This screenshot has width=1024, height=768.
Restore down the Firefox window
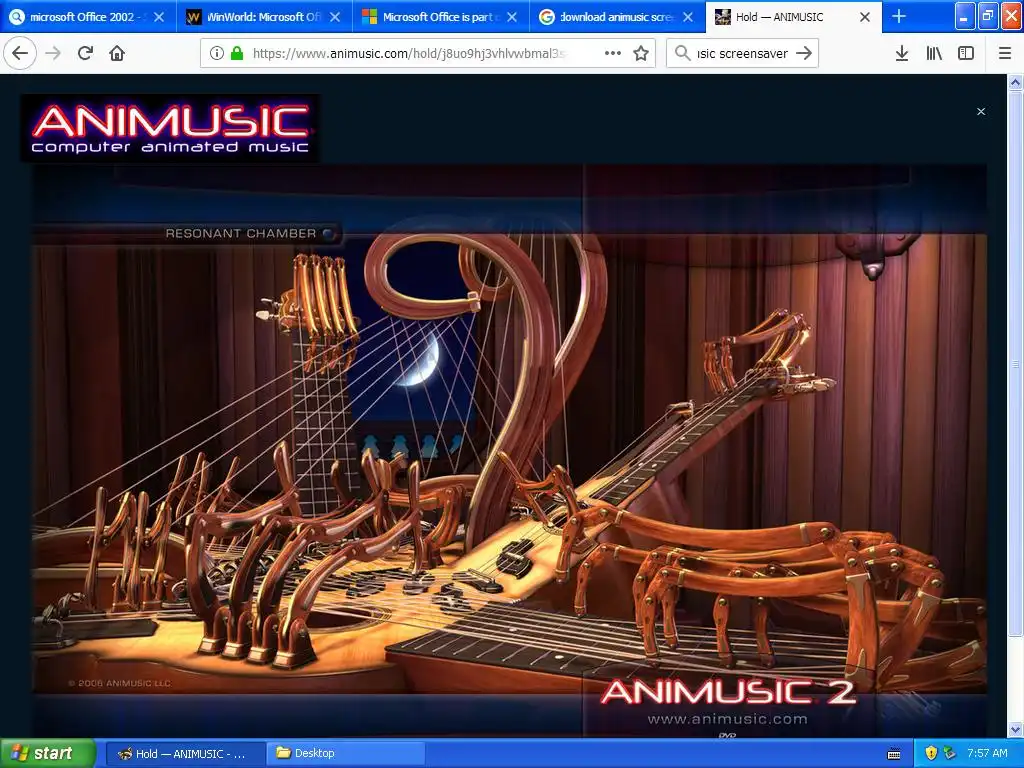[988, 16]
